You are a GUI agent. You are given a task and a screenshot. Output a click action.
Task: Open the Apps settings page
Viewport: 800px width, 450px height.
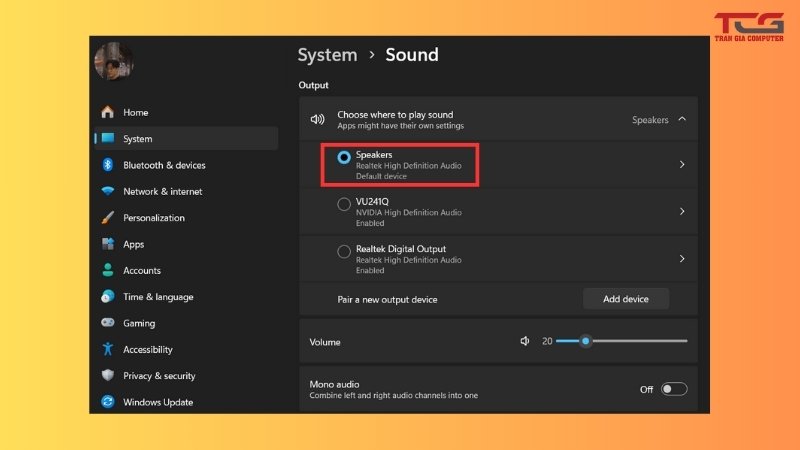[133, 244]
